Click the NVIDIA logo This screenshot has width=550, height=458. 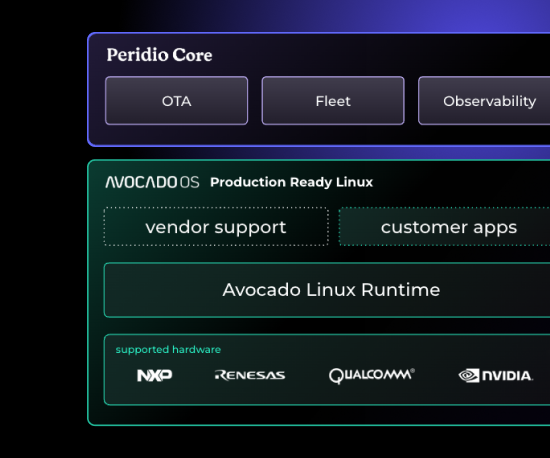tap(496, 376)
